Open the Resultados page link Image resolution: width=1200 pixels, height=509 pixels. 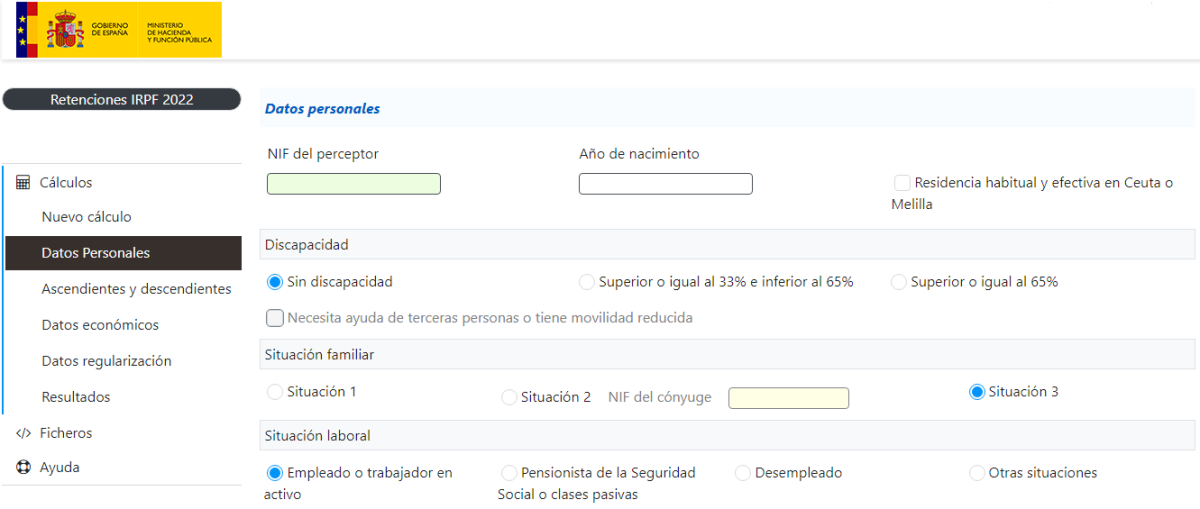click(76, 397)
